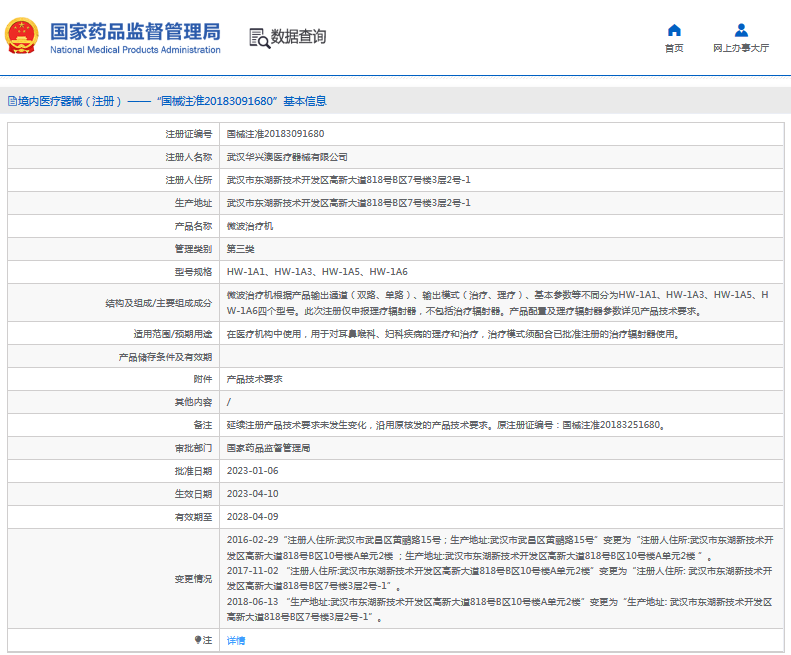791x655 pixels.
Task: Select the 注册人住所 address value
Action: click(349, 180)
